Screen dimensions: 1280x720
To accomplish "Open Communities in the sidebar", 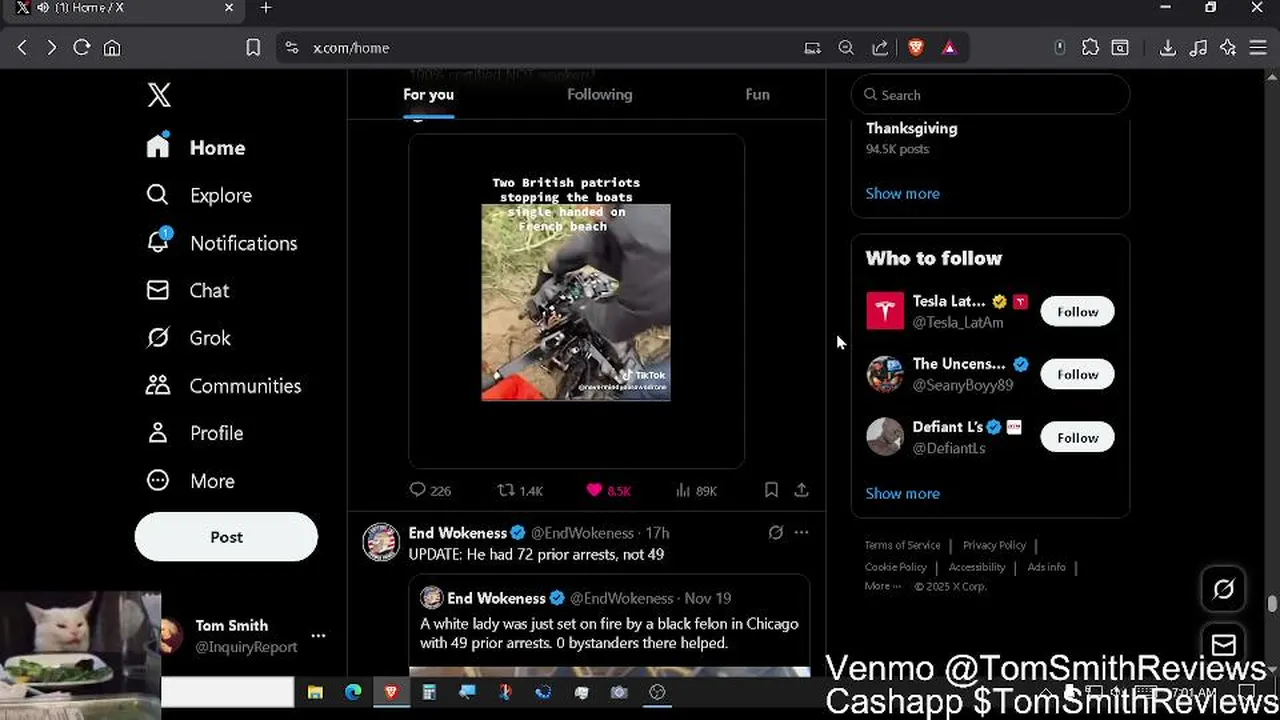I will coord(223,385).
